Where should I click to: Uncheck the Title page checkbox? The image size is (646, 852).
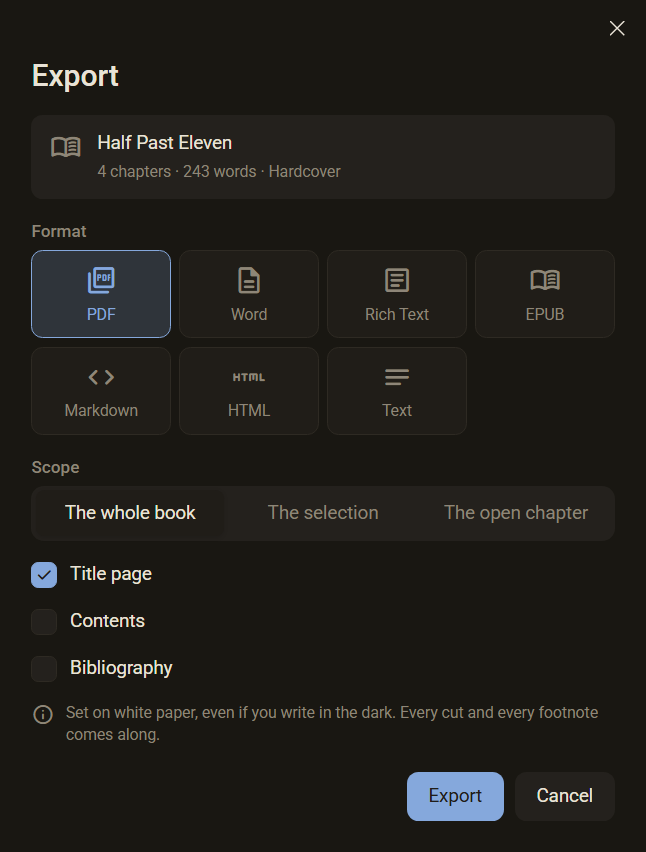tap(44, 575)
